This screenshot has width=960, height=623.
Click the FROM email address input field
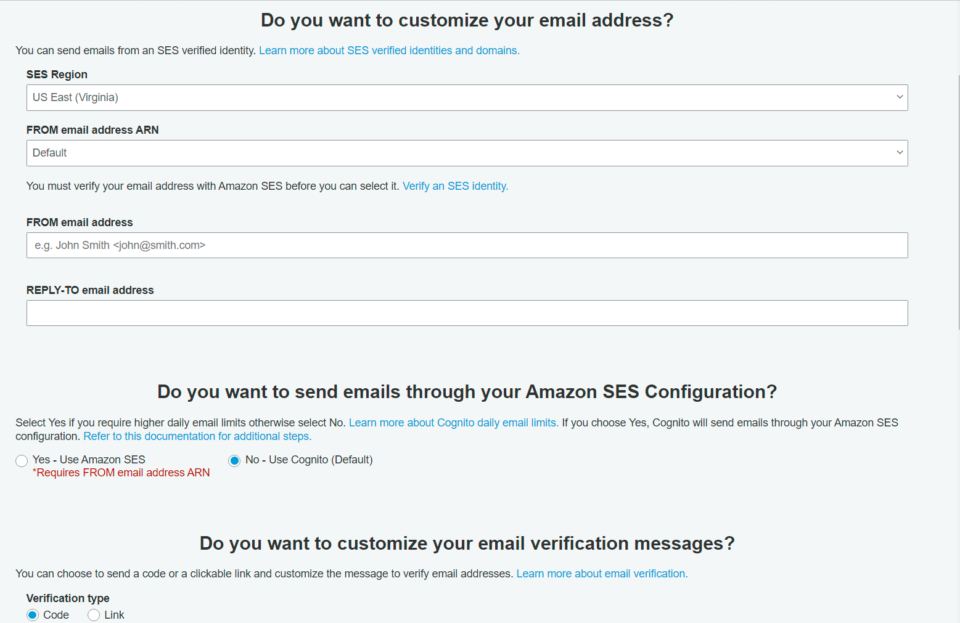tap(466, 245)
